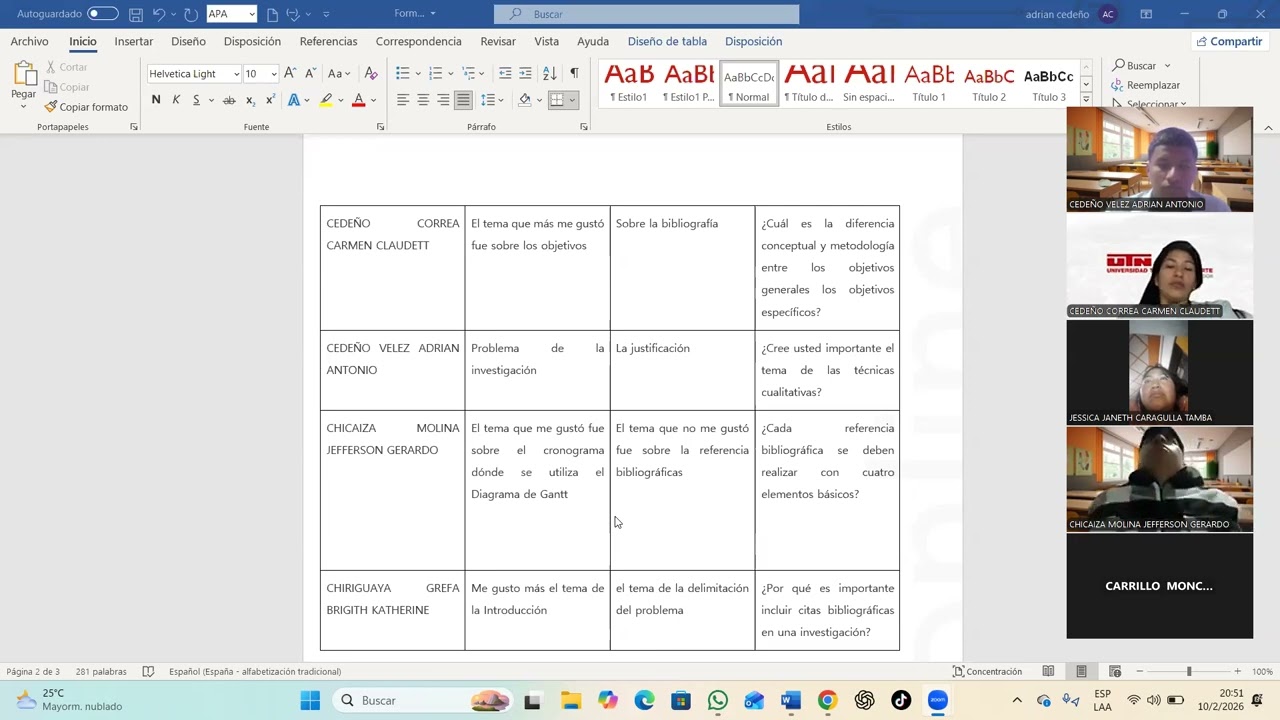Open the font size dropdown
1280x720 pixels.
[273, 74]
